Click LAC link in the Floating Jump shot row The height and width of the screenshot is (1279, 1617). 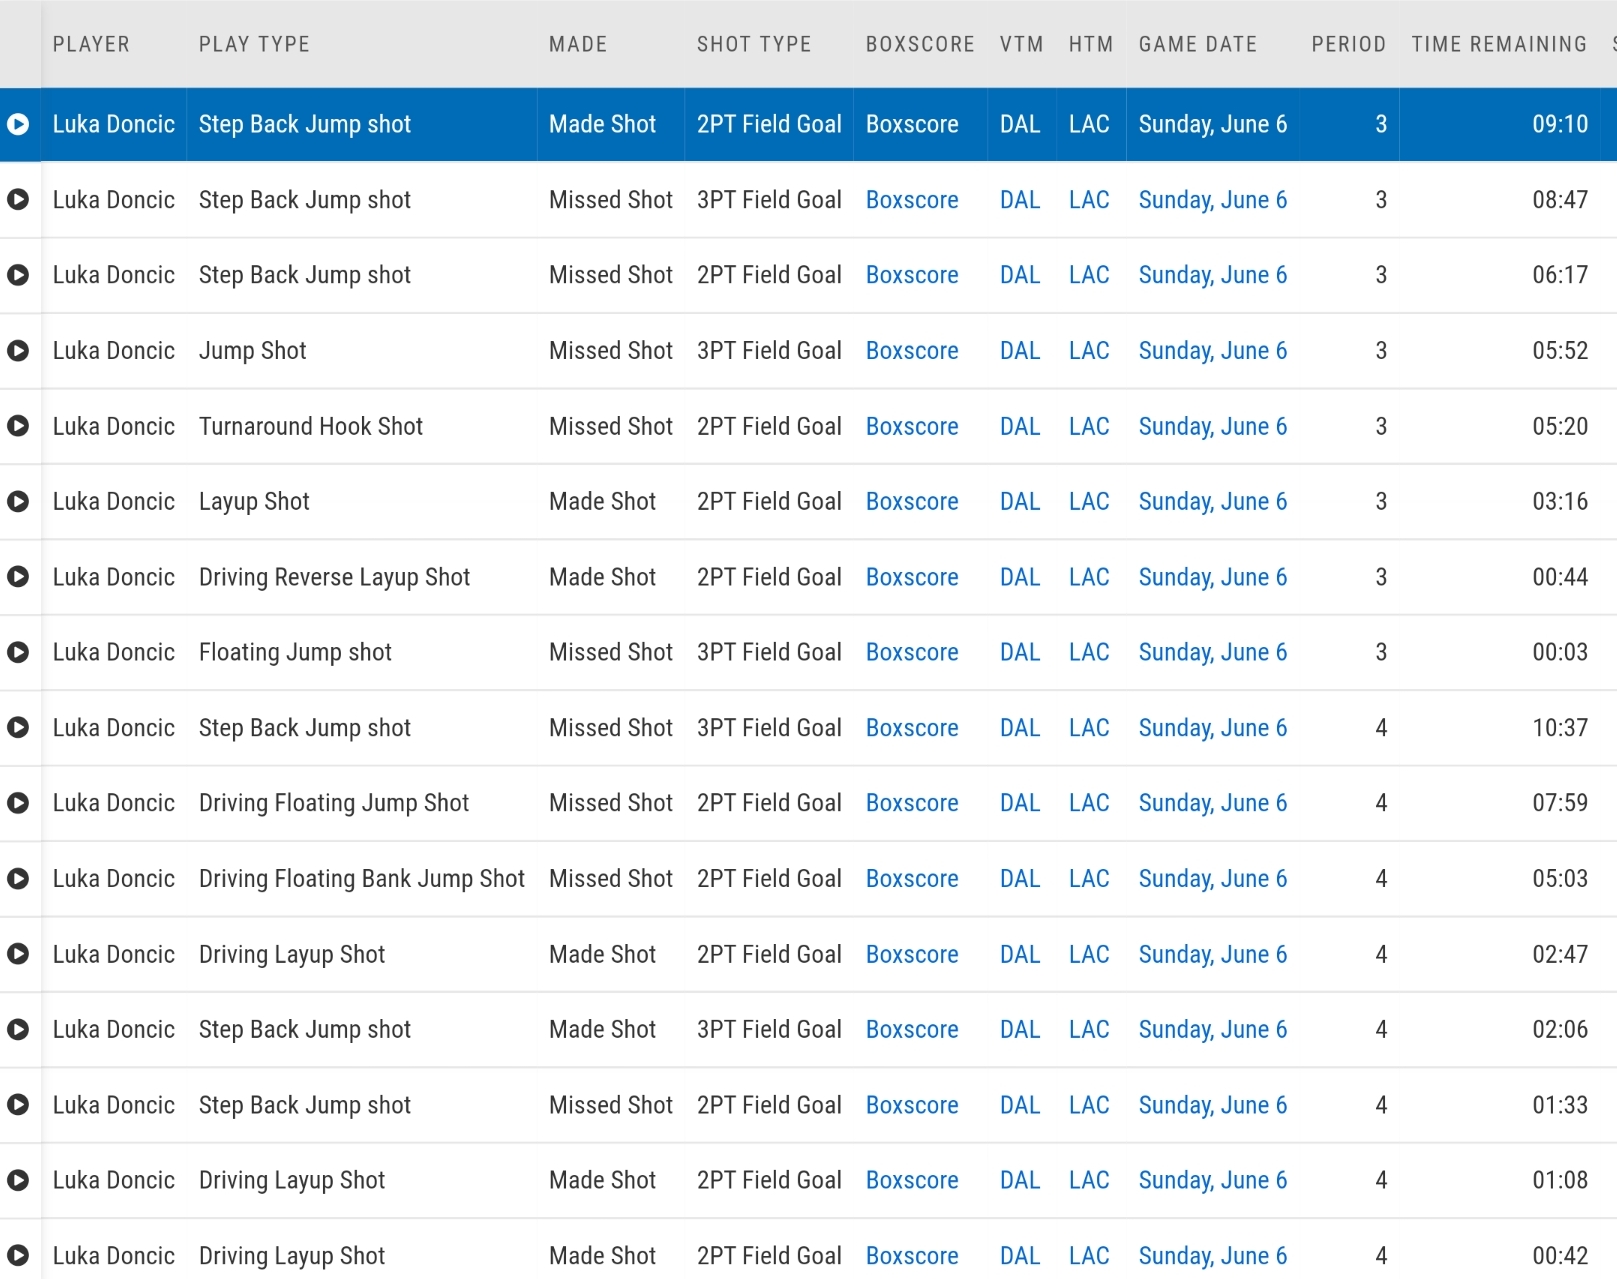1089,652
